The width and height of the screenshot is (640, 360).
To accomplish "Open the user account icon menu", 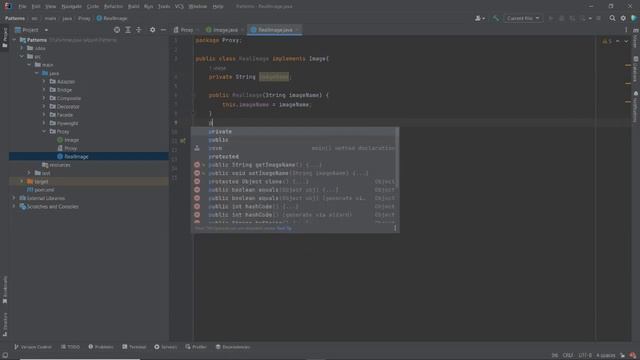I will pos(480,18).
